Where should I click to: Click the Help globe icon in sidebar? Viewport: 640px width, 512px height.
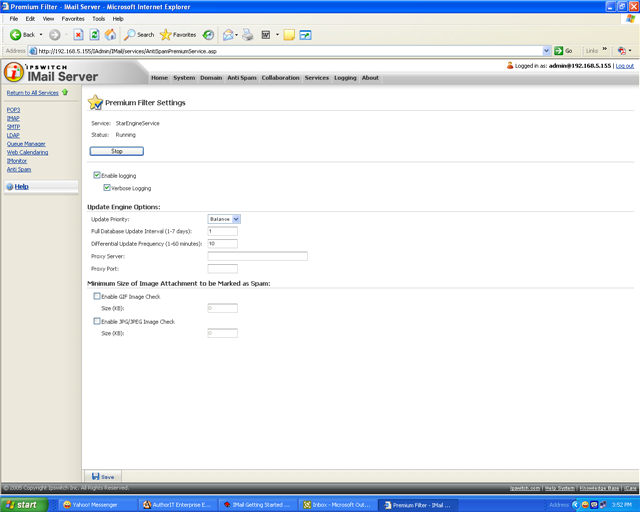(x=10, y=187)
